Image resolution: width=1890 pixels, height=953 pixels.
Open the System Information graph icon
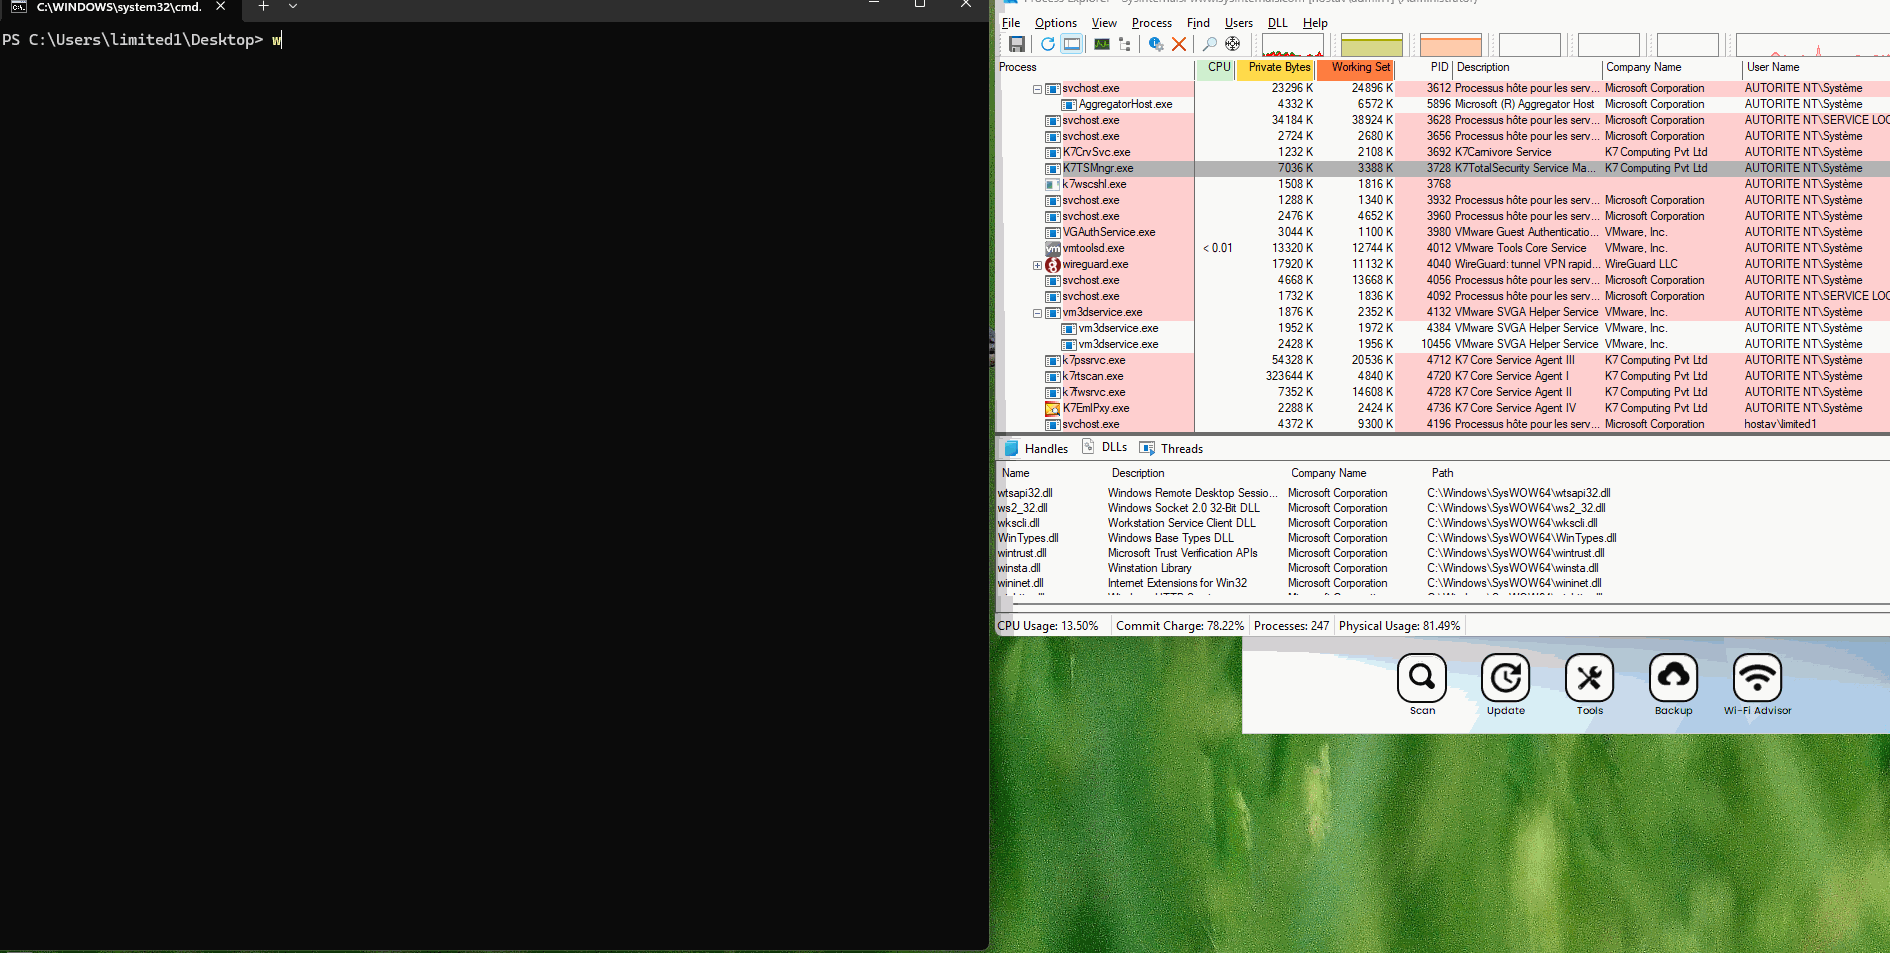point(1101,44)
